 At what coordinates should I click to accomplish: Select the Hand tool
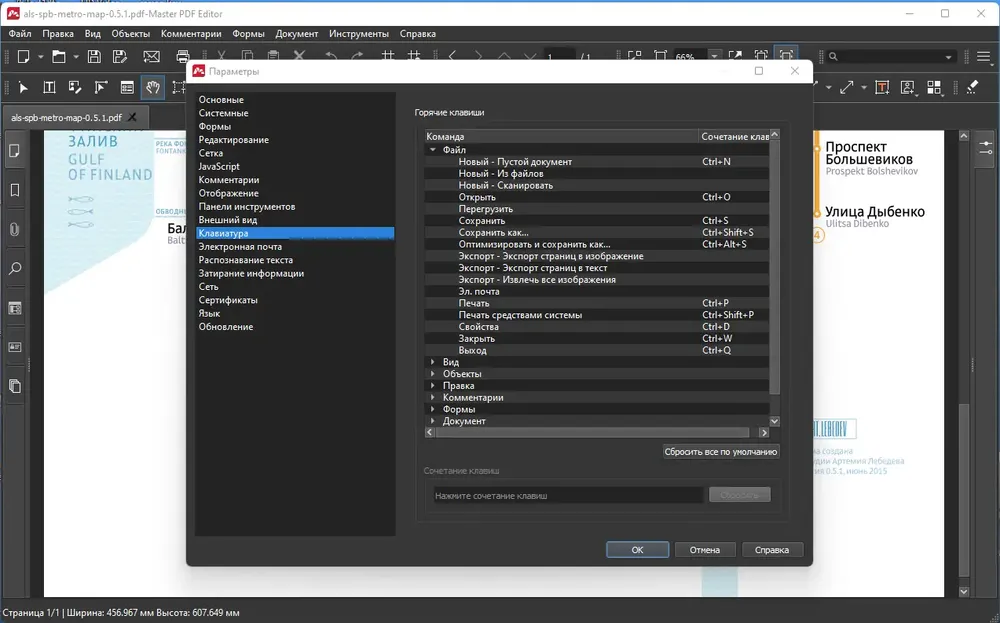pyautogui.click(x=153, y=87)
